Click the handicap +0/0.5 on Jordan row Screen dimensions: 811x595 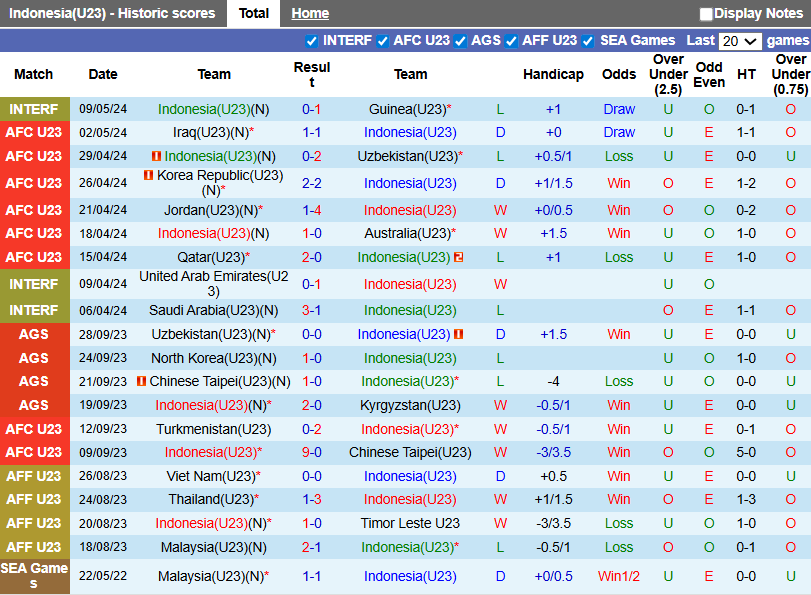click(x=553, y=210)
